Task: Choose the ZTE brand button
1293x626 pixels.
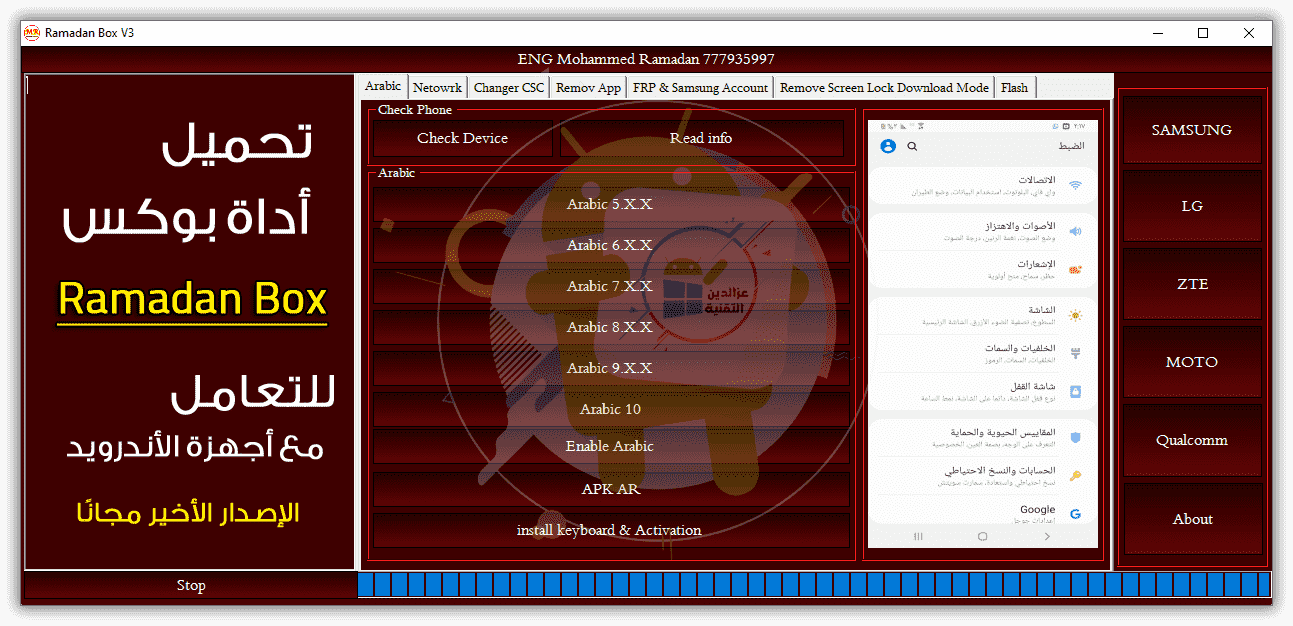Action: [1191, 284]
